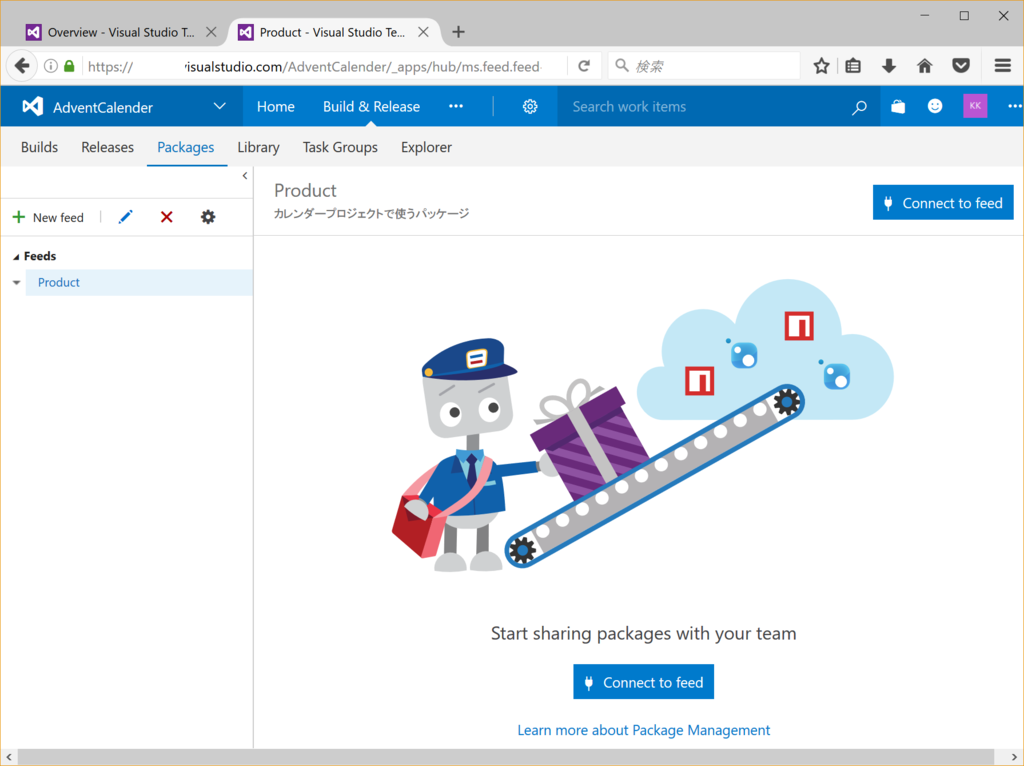The height and width of the screenshot is (766, 1024).
Task: Click New feed button
Action: (x=48, y=217)
